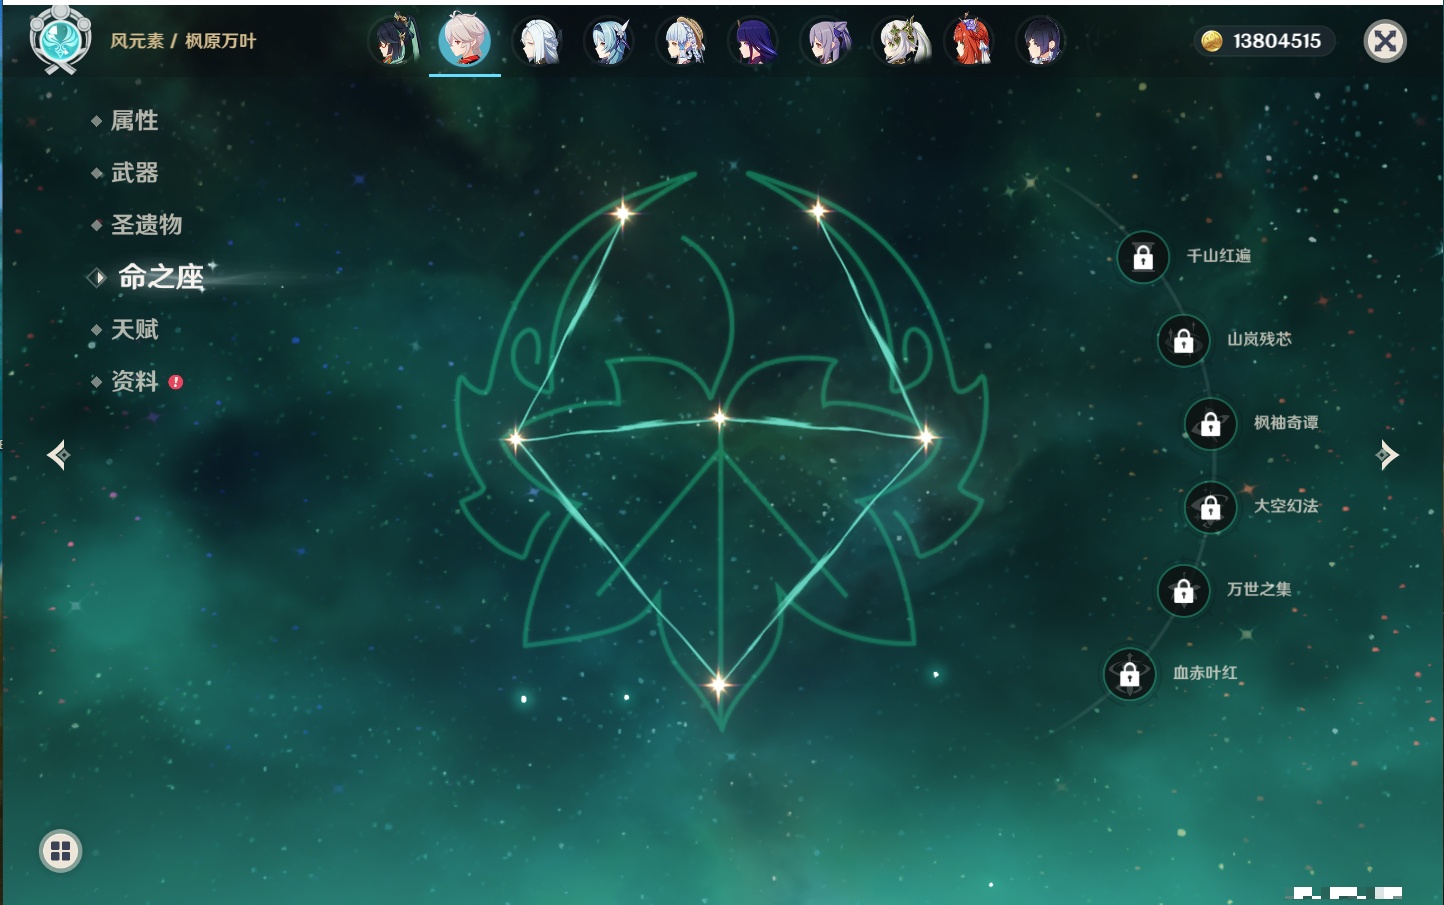The width and height of the screenshot is (1444, 905).
Task: Go to next character with right arrow
Action: click(1387, 455)
